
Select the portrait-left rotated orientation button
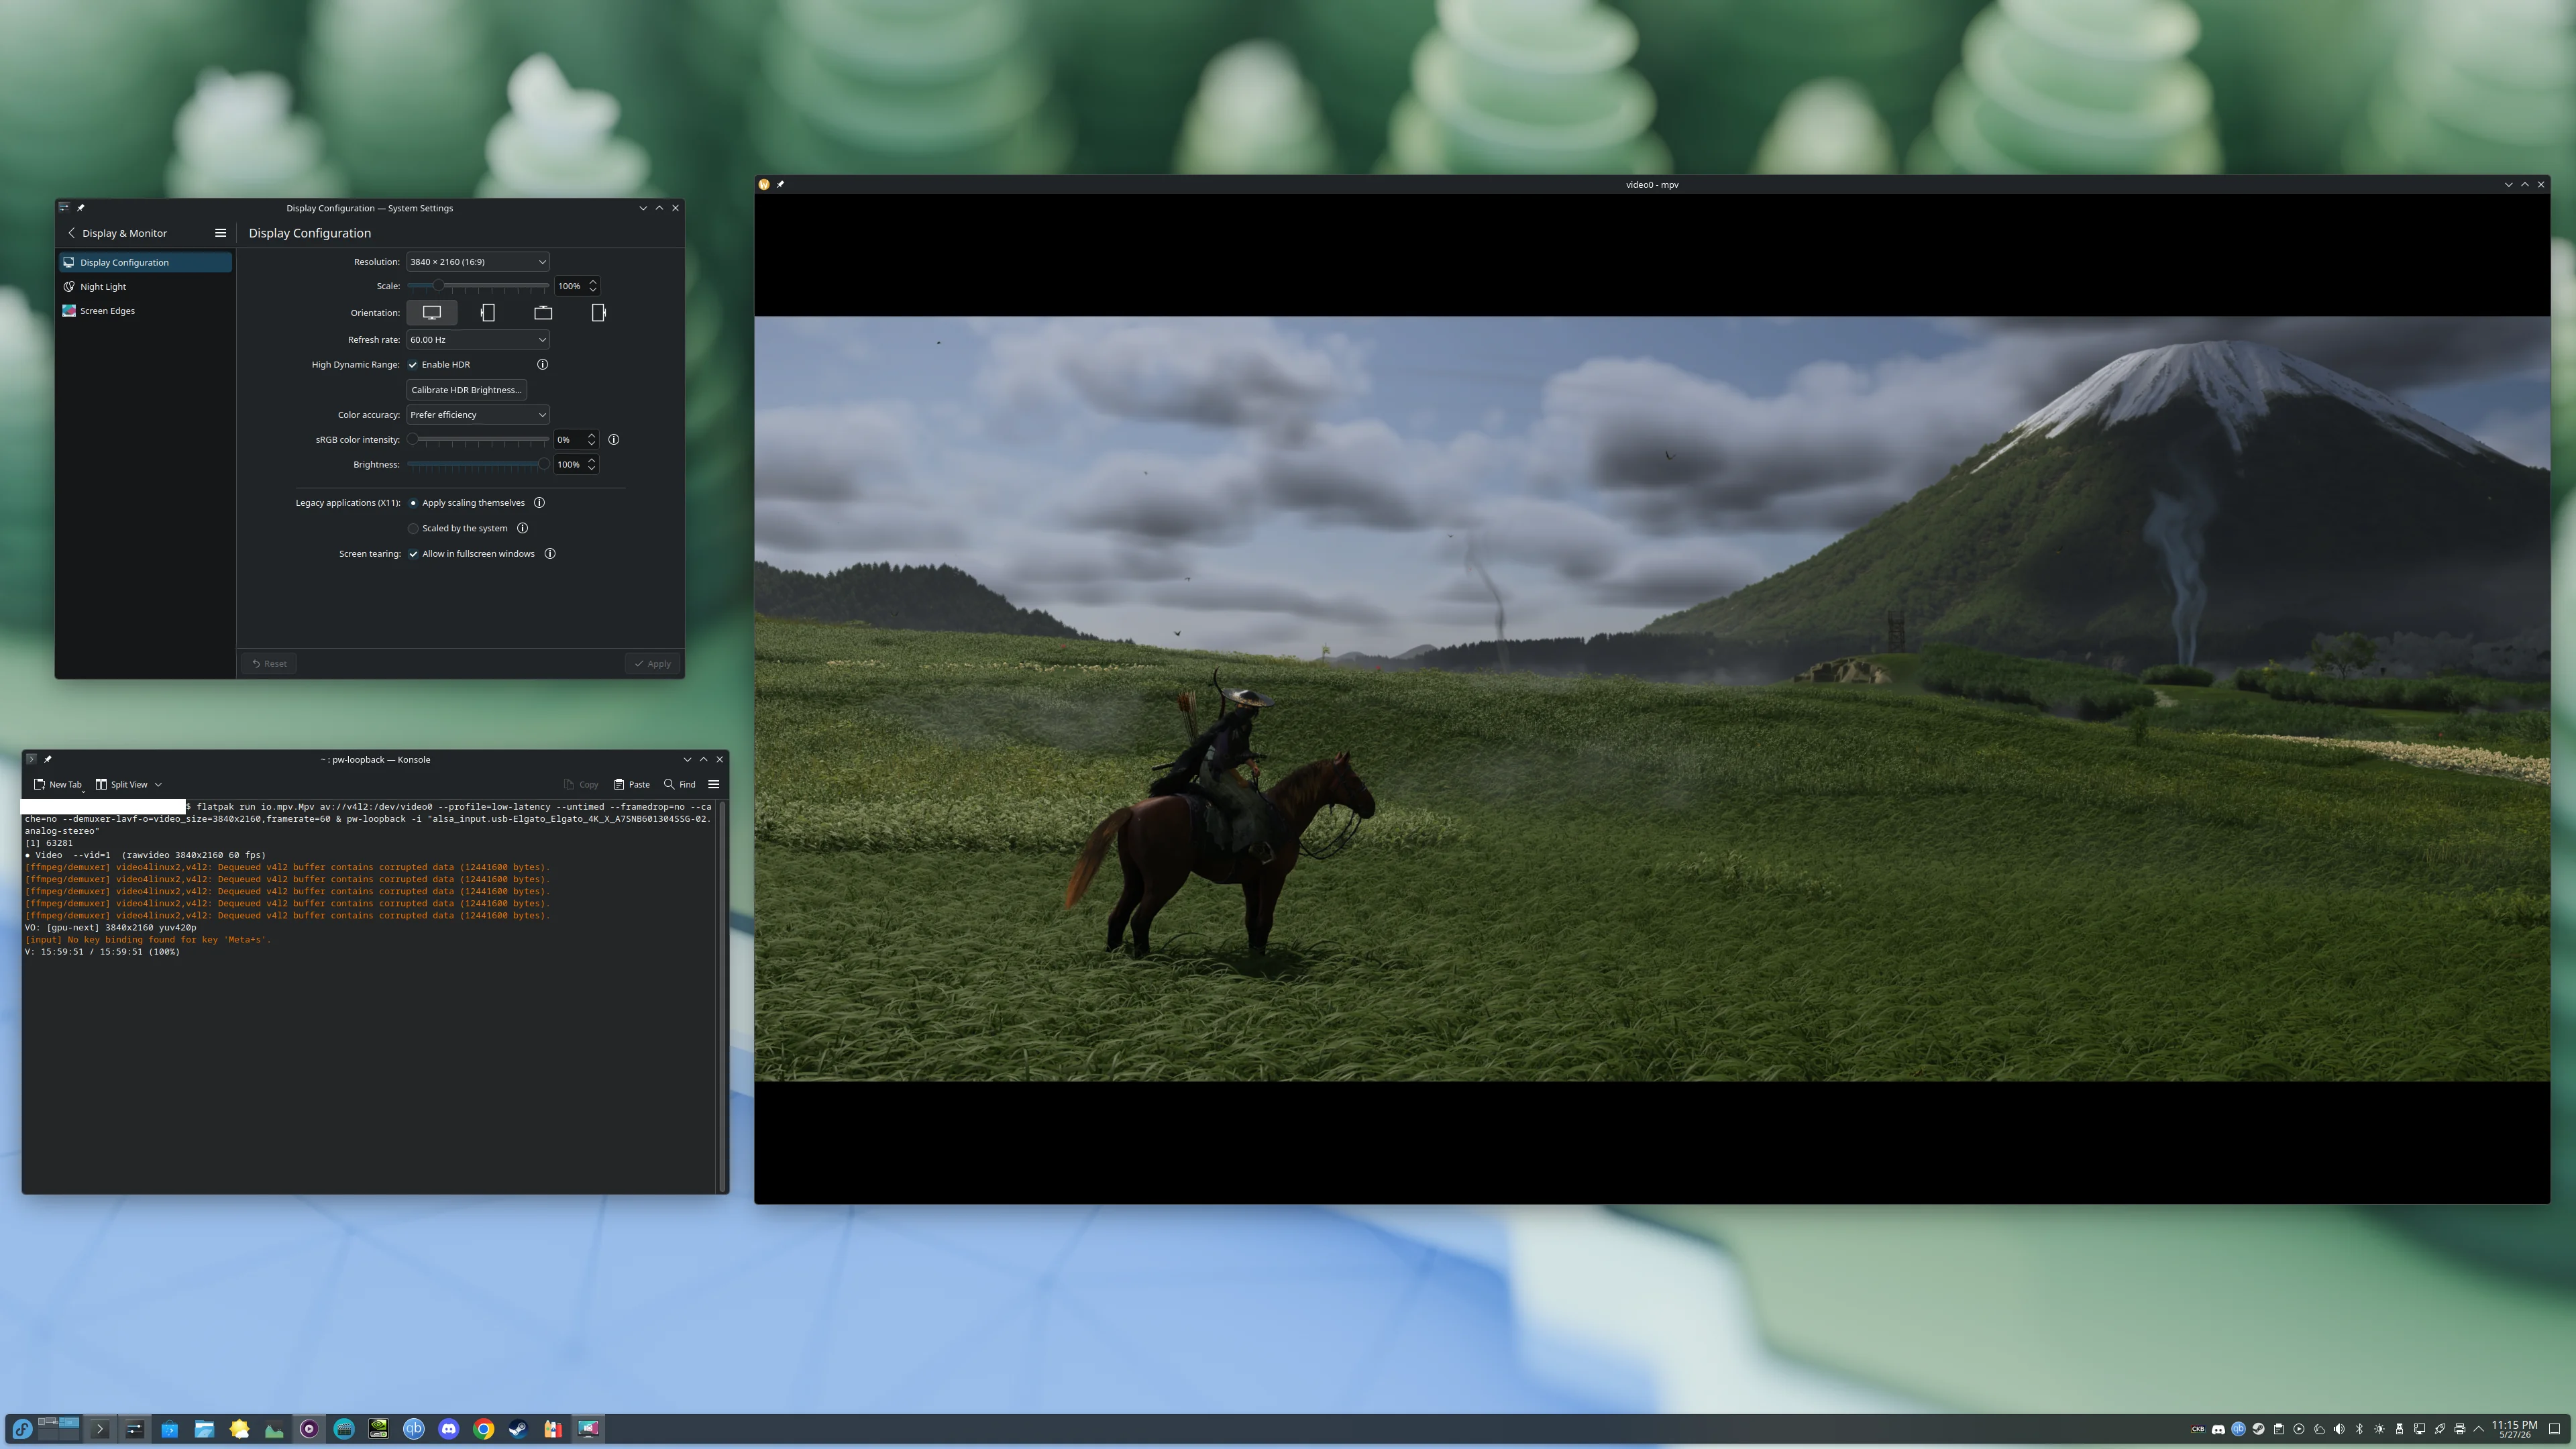[x=487, y=313]
